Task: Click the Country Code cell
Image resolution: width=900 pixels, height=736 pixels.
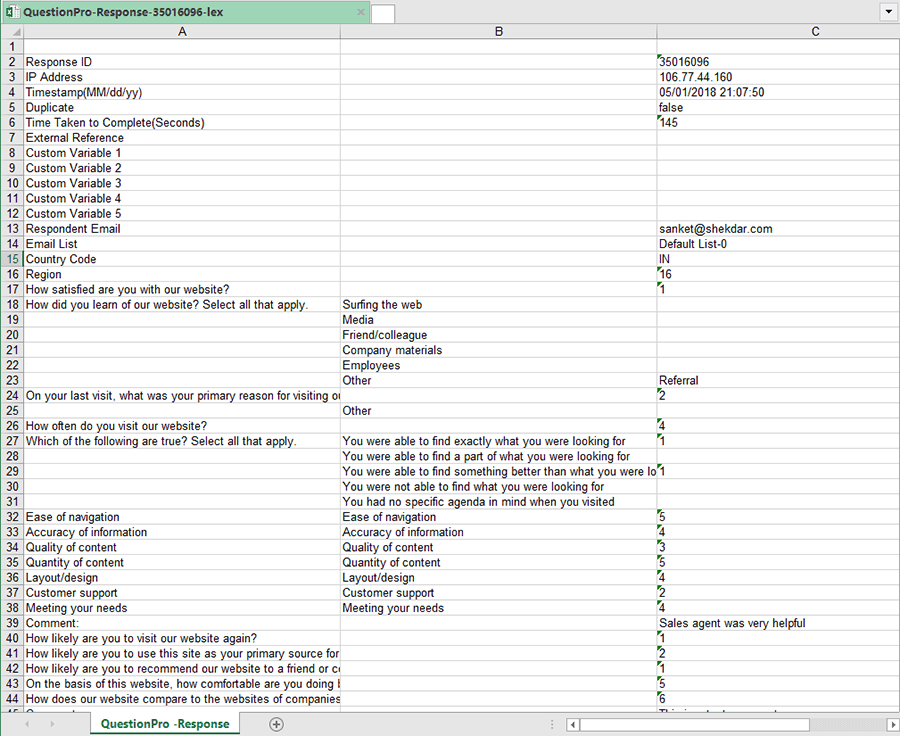Action: [182, 259]
